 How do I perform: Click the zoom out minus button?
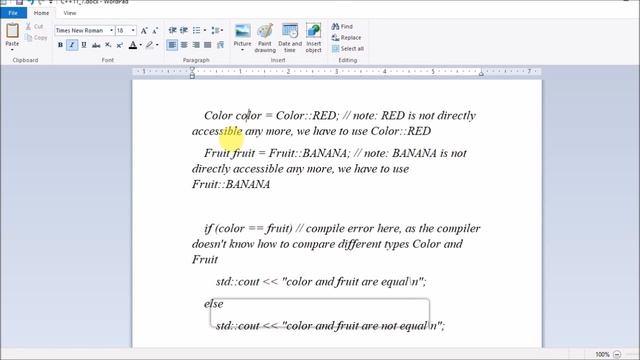click(617, 354)
